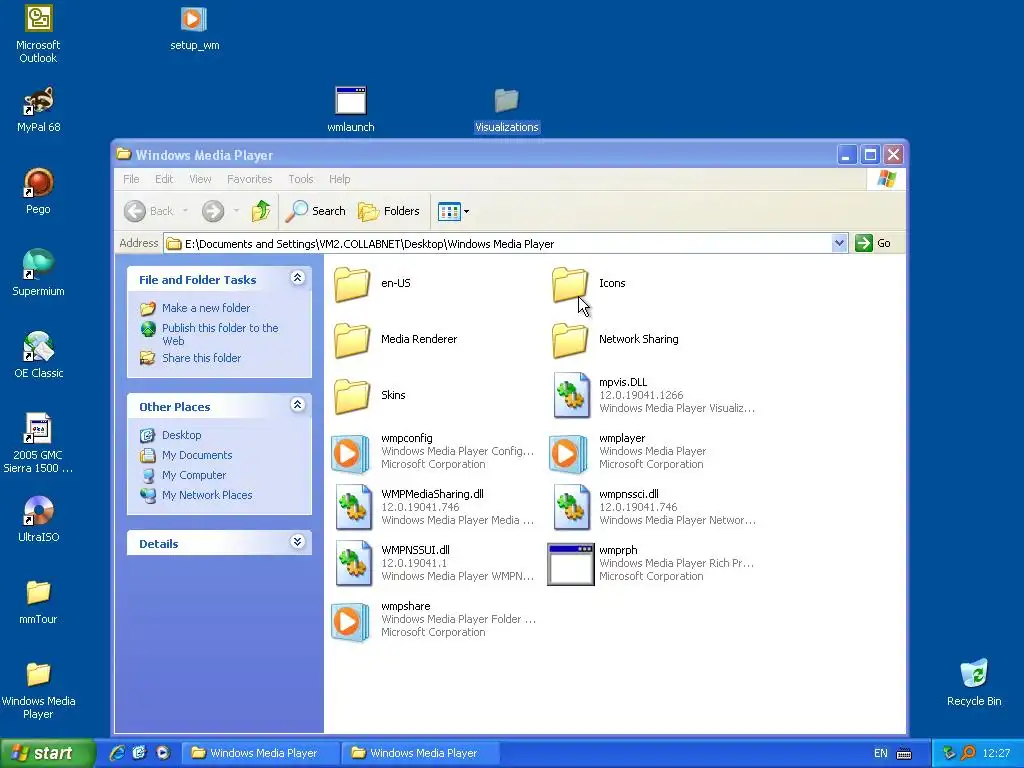Select the WMPNSSUI.dll file icon
This screenshot has width=1024, height=768.
pos(353,564)
